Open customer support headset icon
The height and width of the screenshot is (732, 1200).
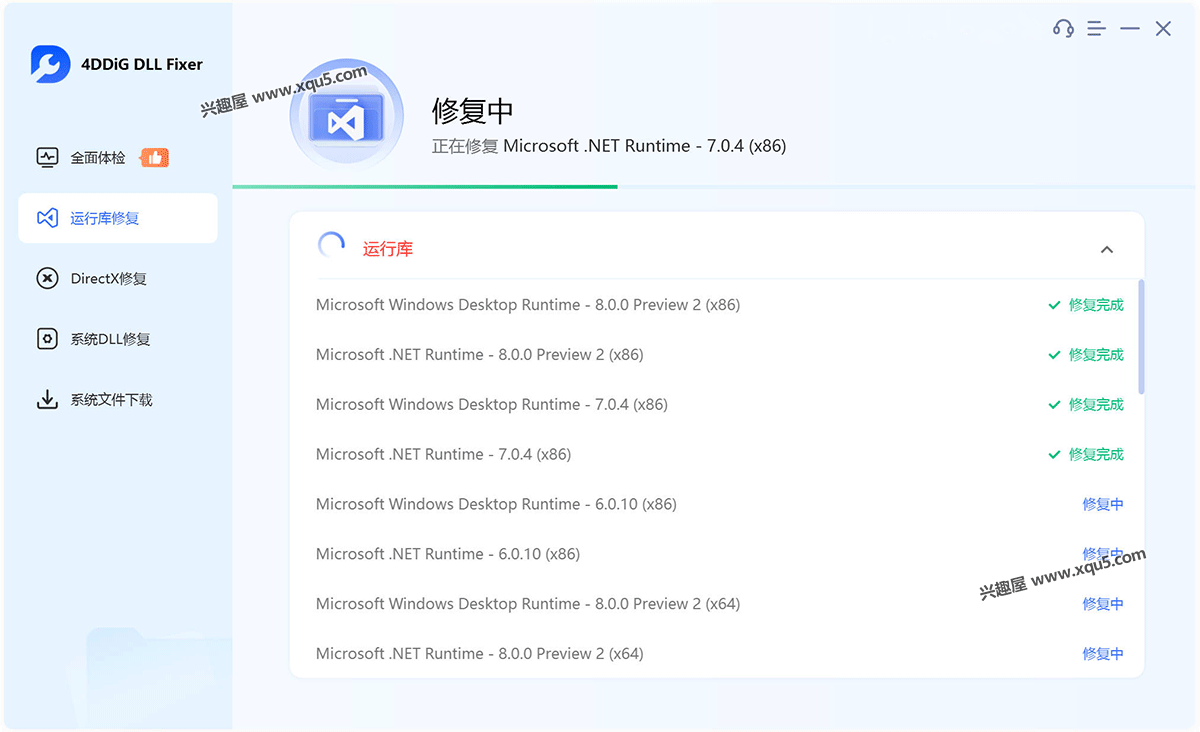click(x=1063, y=29)
